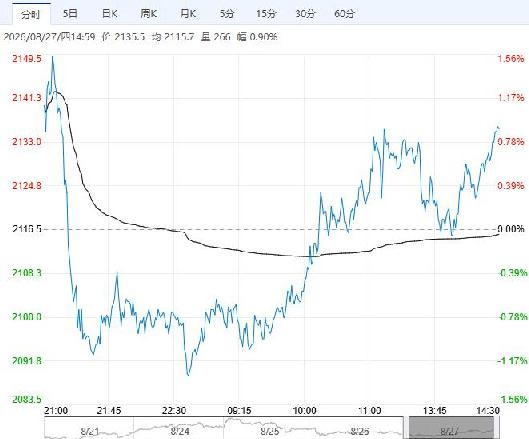Click the 8/24 segment in the mini timeline
Viewport: 529px width, 439px height.
tap(178, 428)
